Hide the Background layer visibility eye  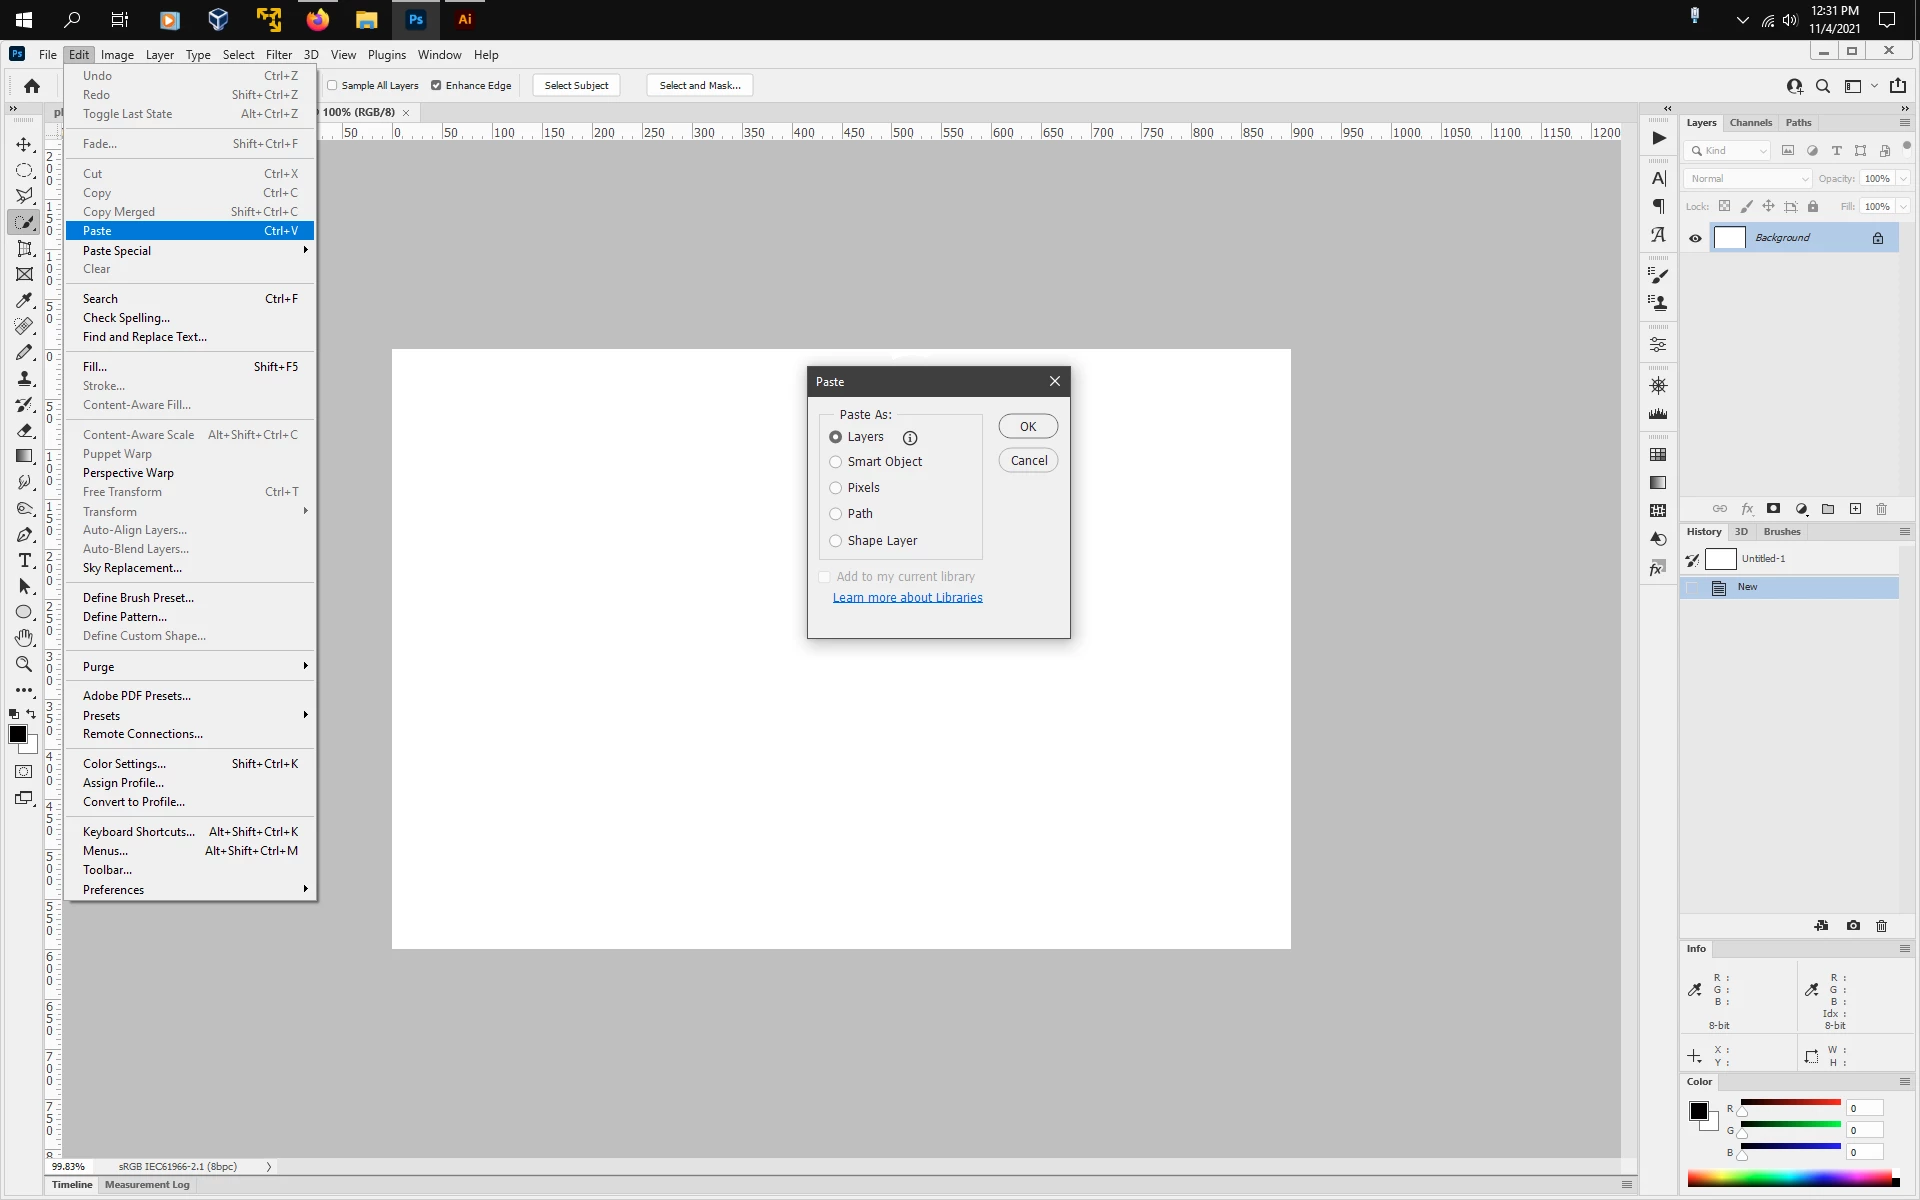click(x=1695, y=238)
